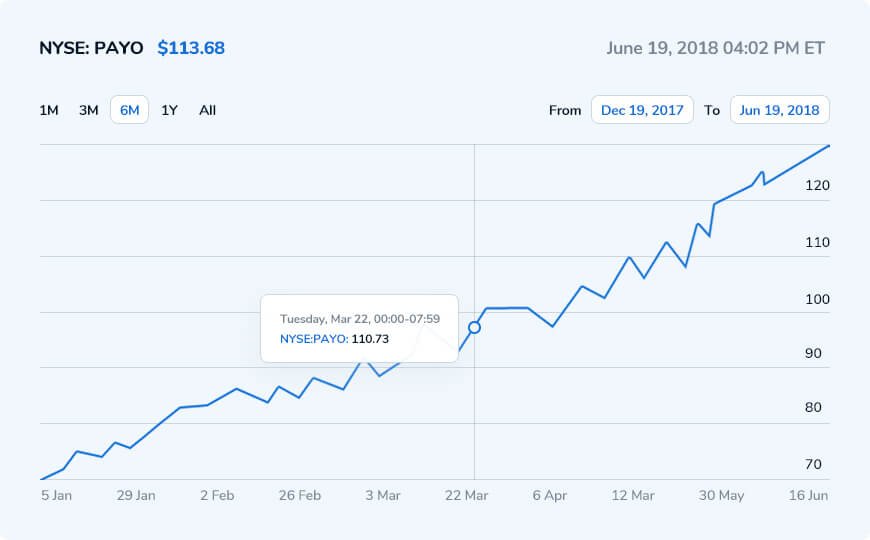
Task: Click the 30 May x-axis label
Action: (x=720, y=494)
